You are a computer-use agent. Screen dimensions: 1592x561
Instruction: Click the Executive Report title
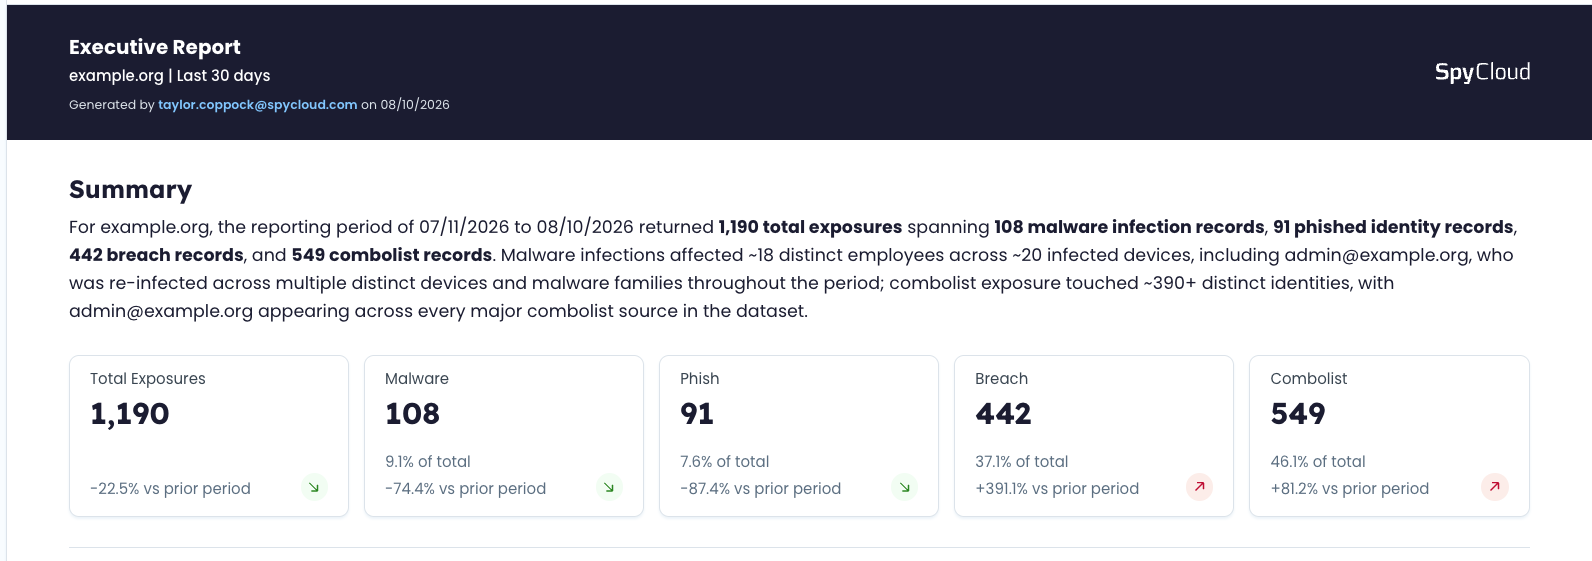click(155, 47)
